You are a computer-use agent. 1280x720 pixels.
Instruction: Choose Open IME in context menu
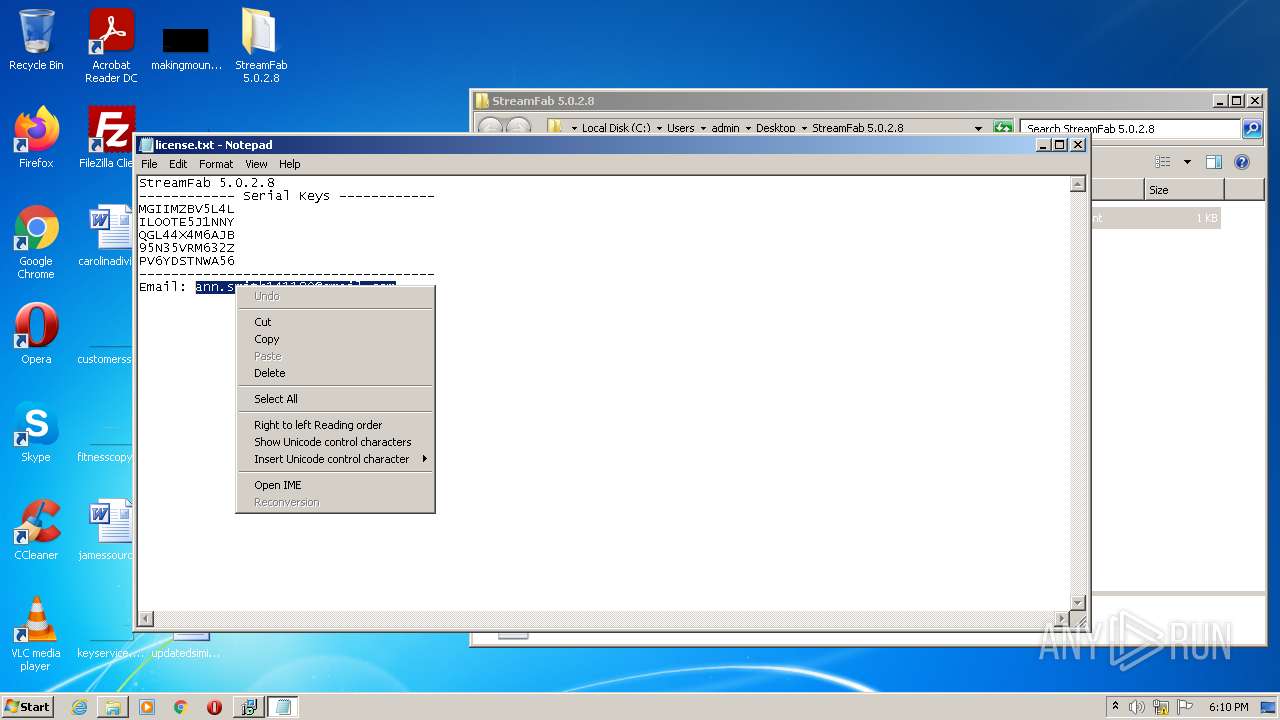tap(335, 485)
